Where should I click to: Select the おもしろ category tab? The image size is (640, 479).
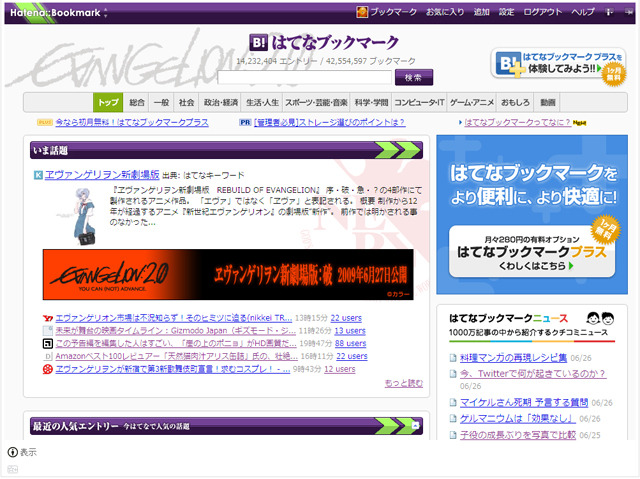click(515, 102)
